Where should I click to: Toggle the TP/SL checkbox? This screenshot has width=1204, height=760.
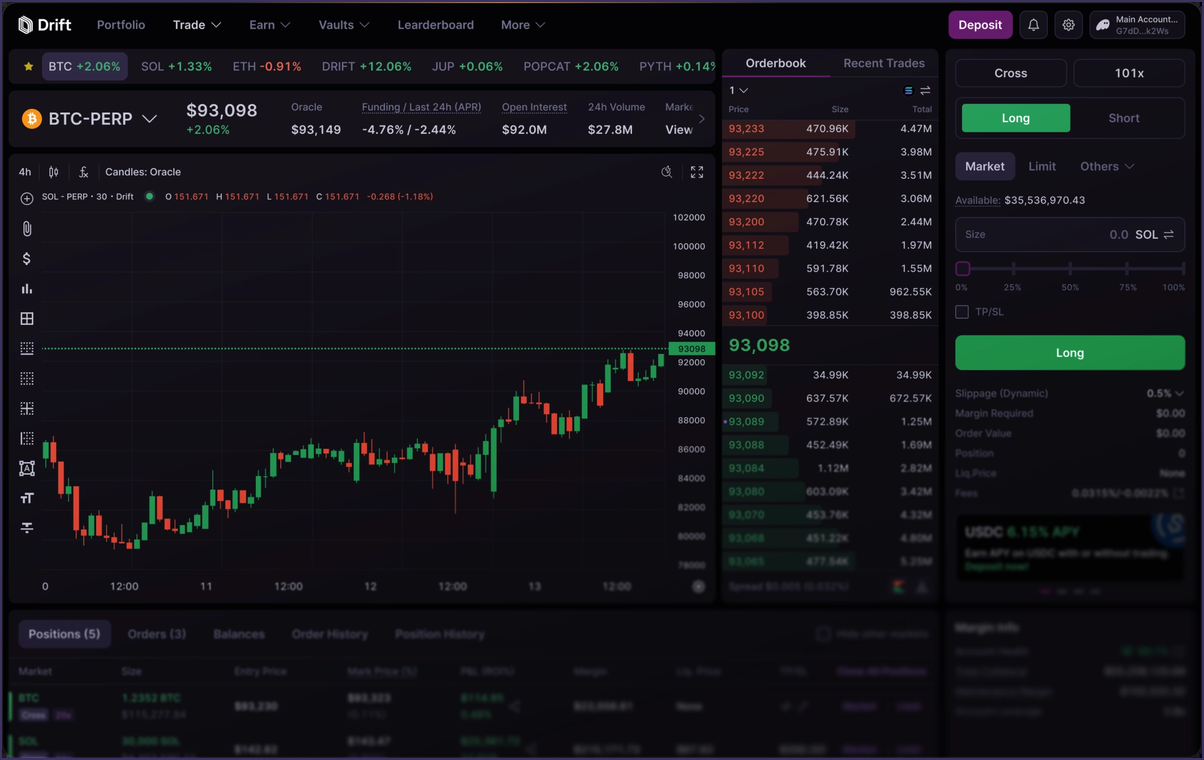pyautogui.click(x=962, y=312)
